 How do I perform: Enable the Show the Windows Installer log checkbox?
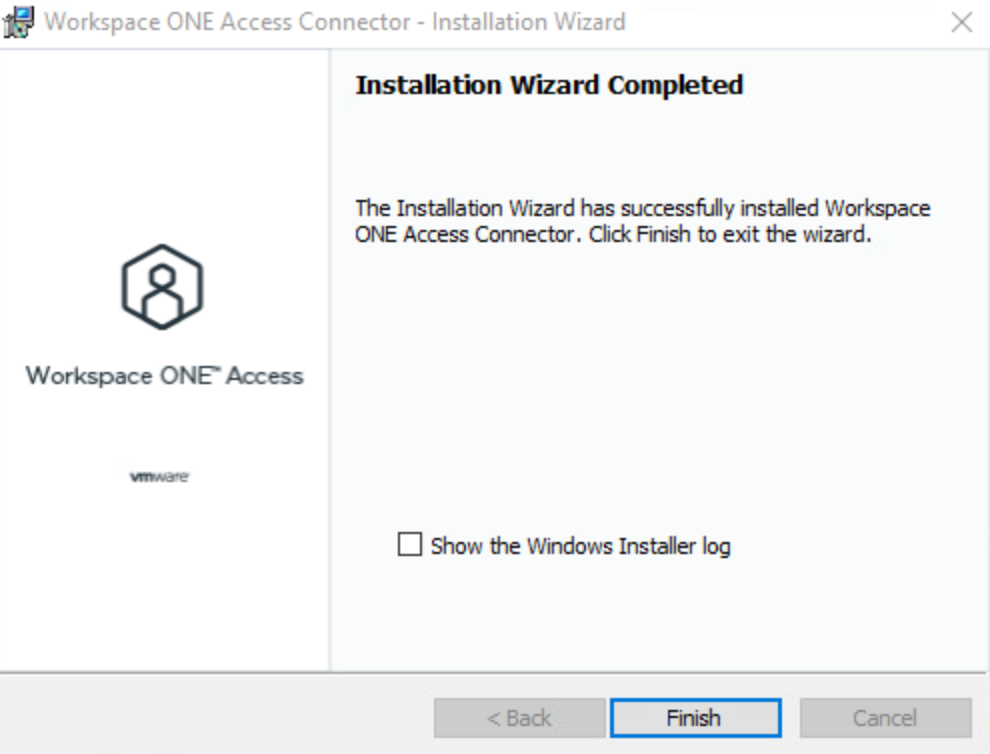[x=410, y=545]
